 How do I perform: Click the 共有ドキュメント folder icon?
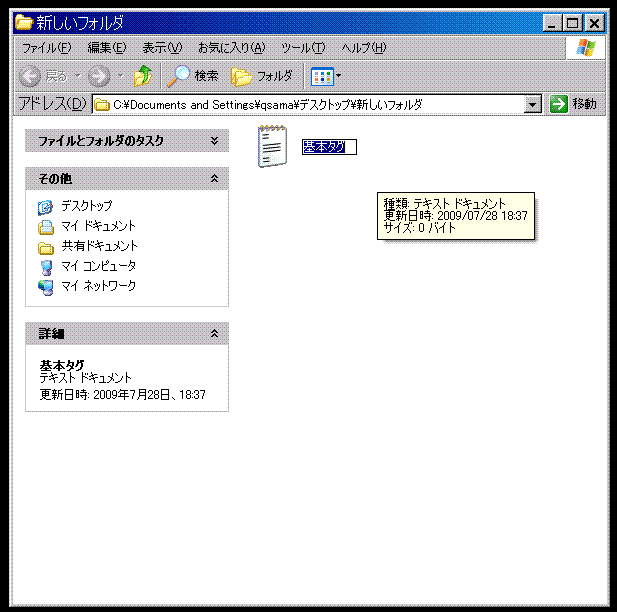click(x=46, y=248)
